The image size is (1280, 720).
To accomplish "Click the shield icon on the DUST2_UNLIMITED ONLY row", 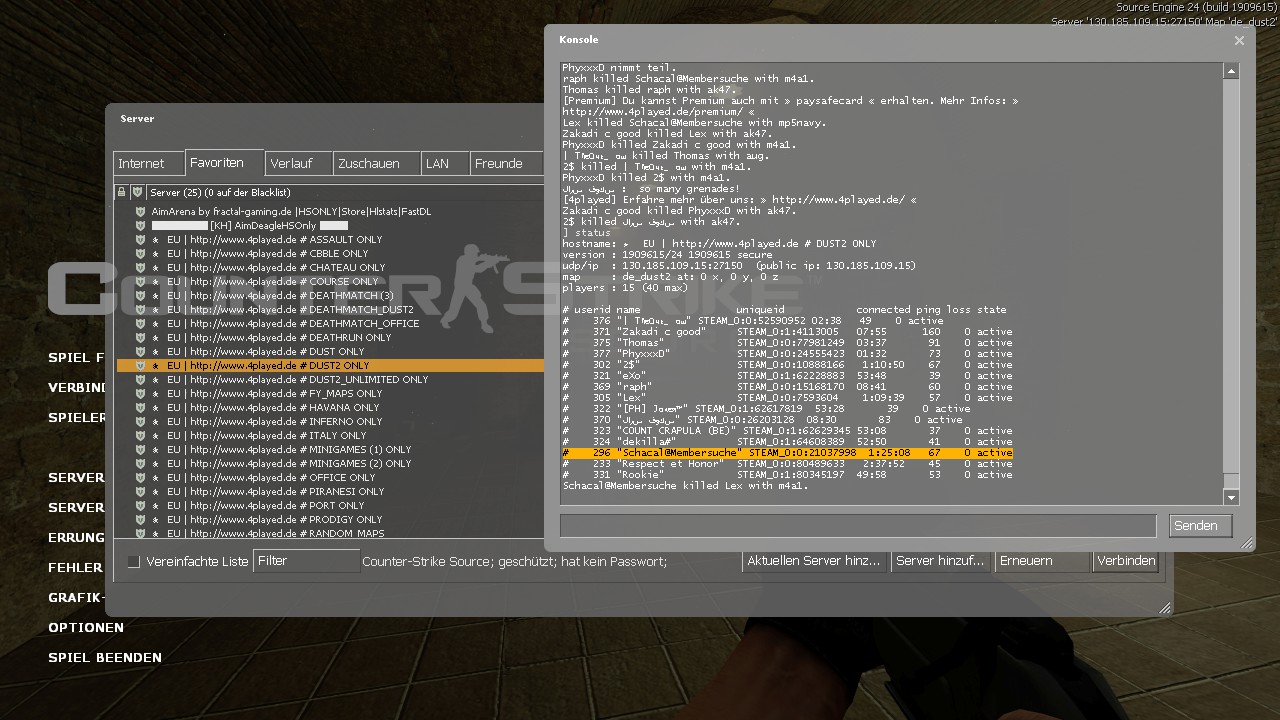I will [141, 380].
